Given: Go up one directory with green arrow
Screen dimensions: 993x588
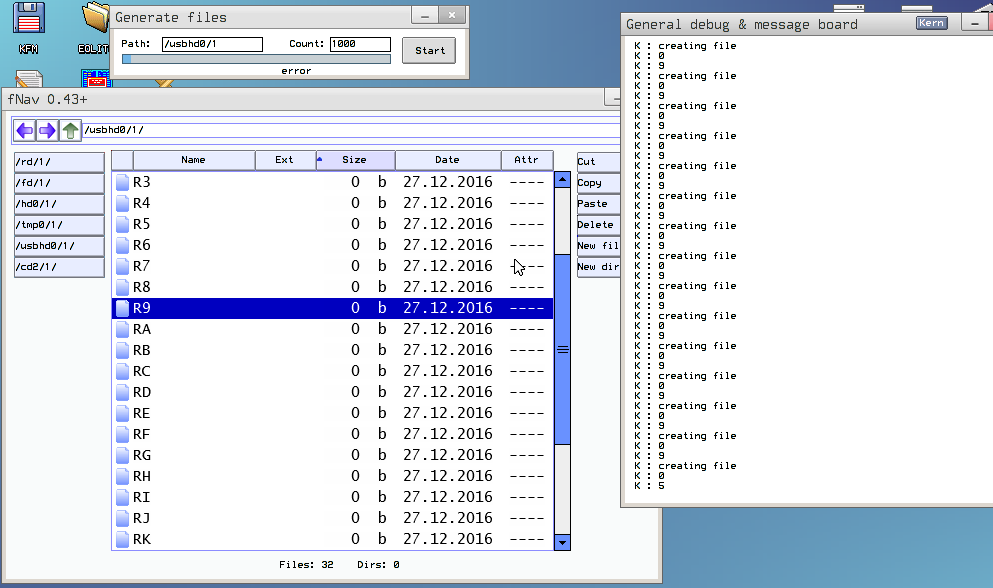Looking at the screenshot, I should (70, 130).
